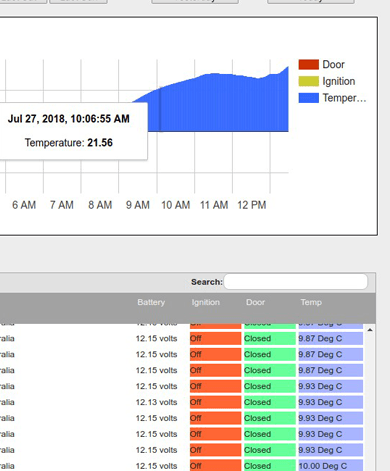Click Off cell in the 12.13 volts row

pyautogui.click(x=215, y=402)
